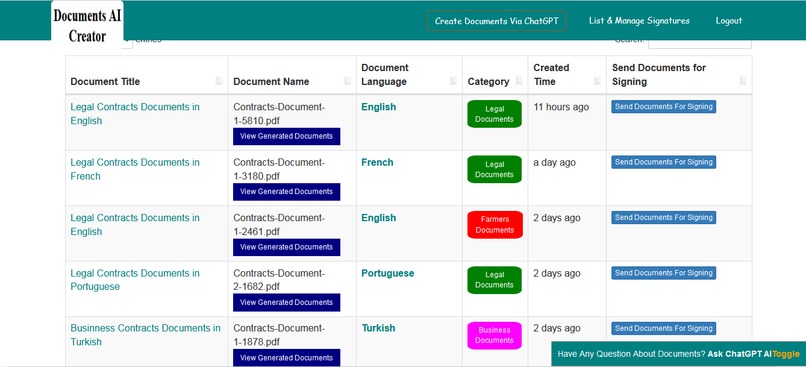Sort by Document Language column

tap(409, 75)
